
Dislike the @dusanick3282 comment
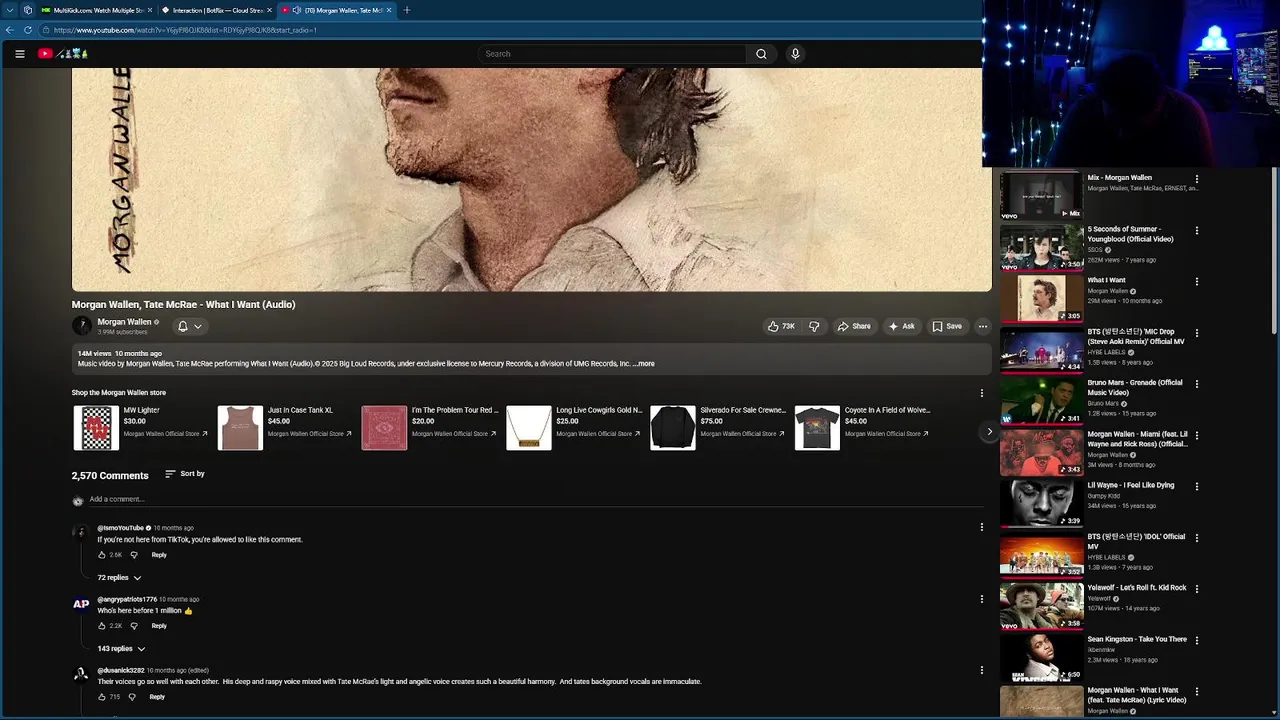[132, 697]
